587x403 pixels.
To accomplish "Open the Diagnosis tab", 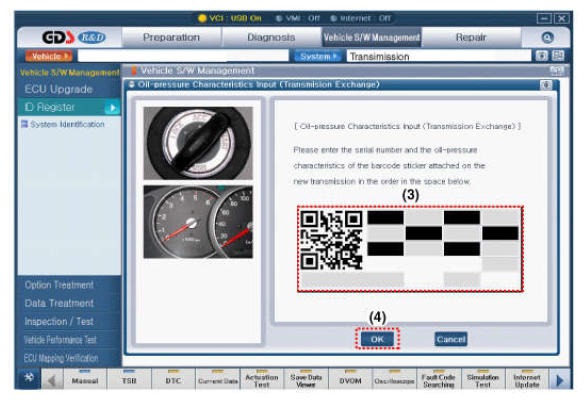I will (271, 37).
